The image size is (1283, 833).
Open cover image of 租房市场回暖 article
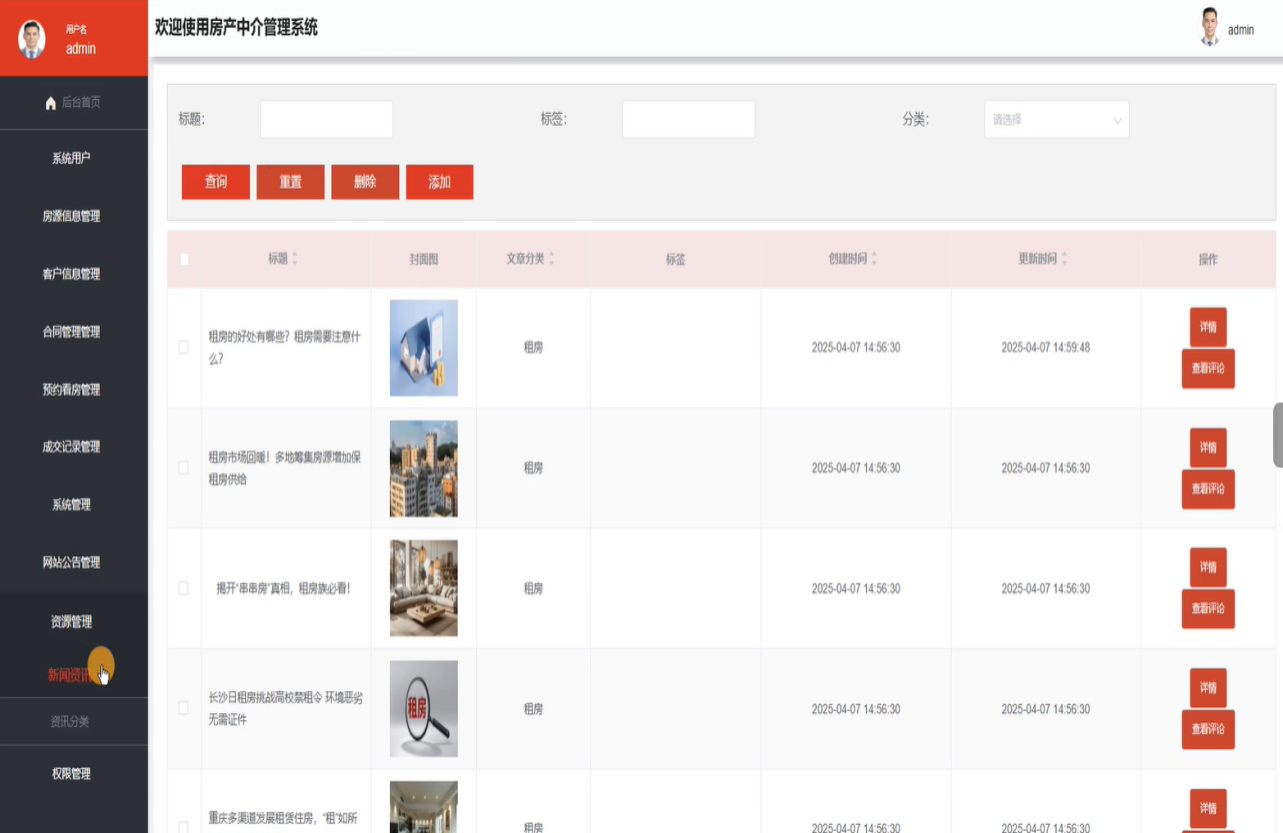[424, 468]
